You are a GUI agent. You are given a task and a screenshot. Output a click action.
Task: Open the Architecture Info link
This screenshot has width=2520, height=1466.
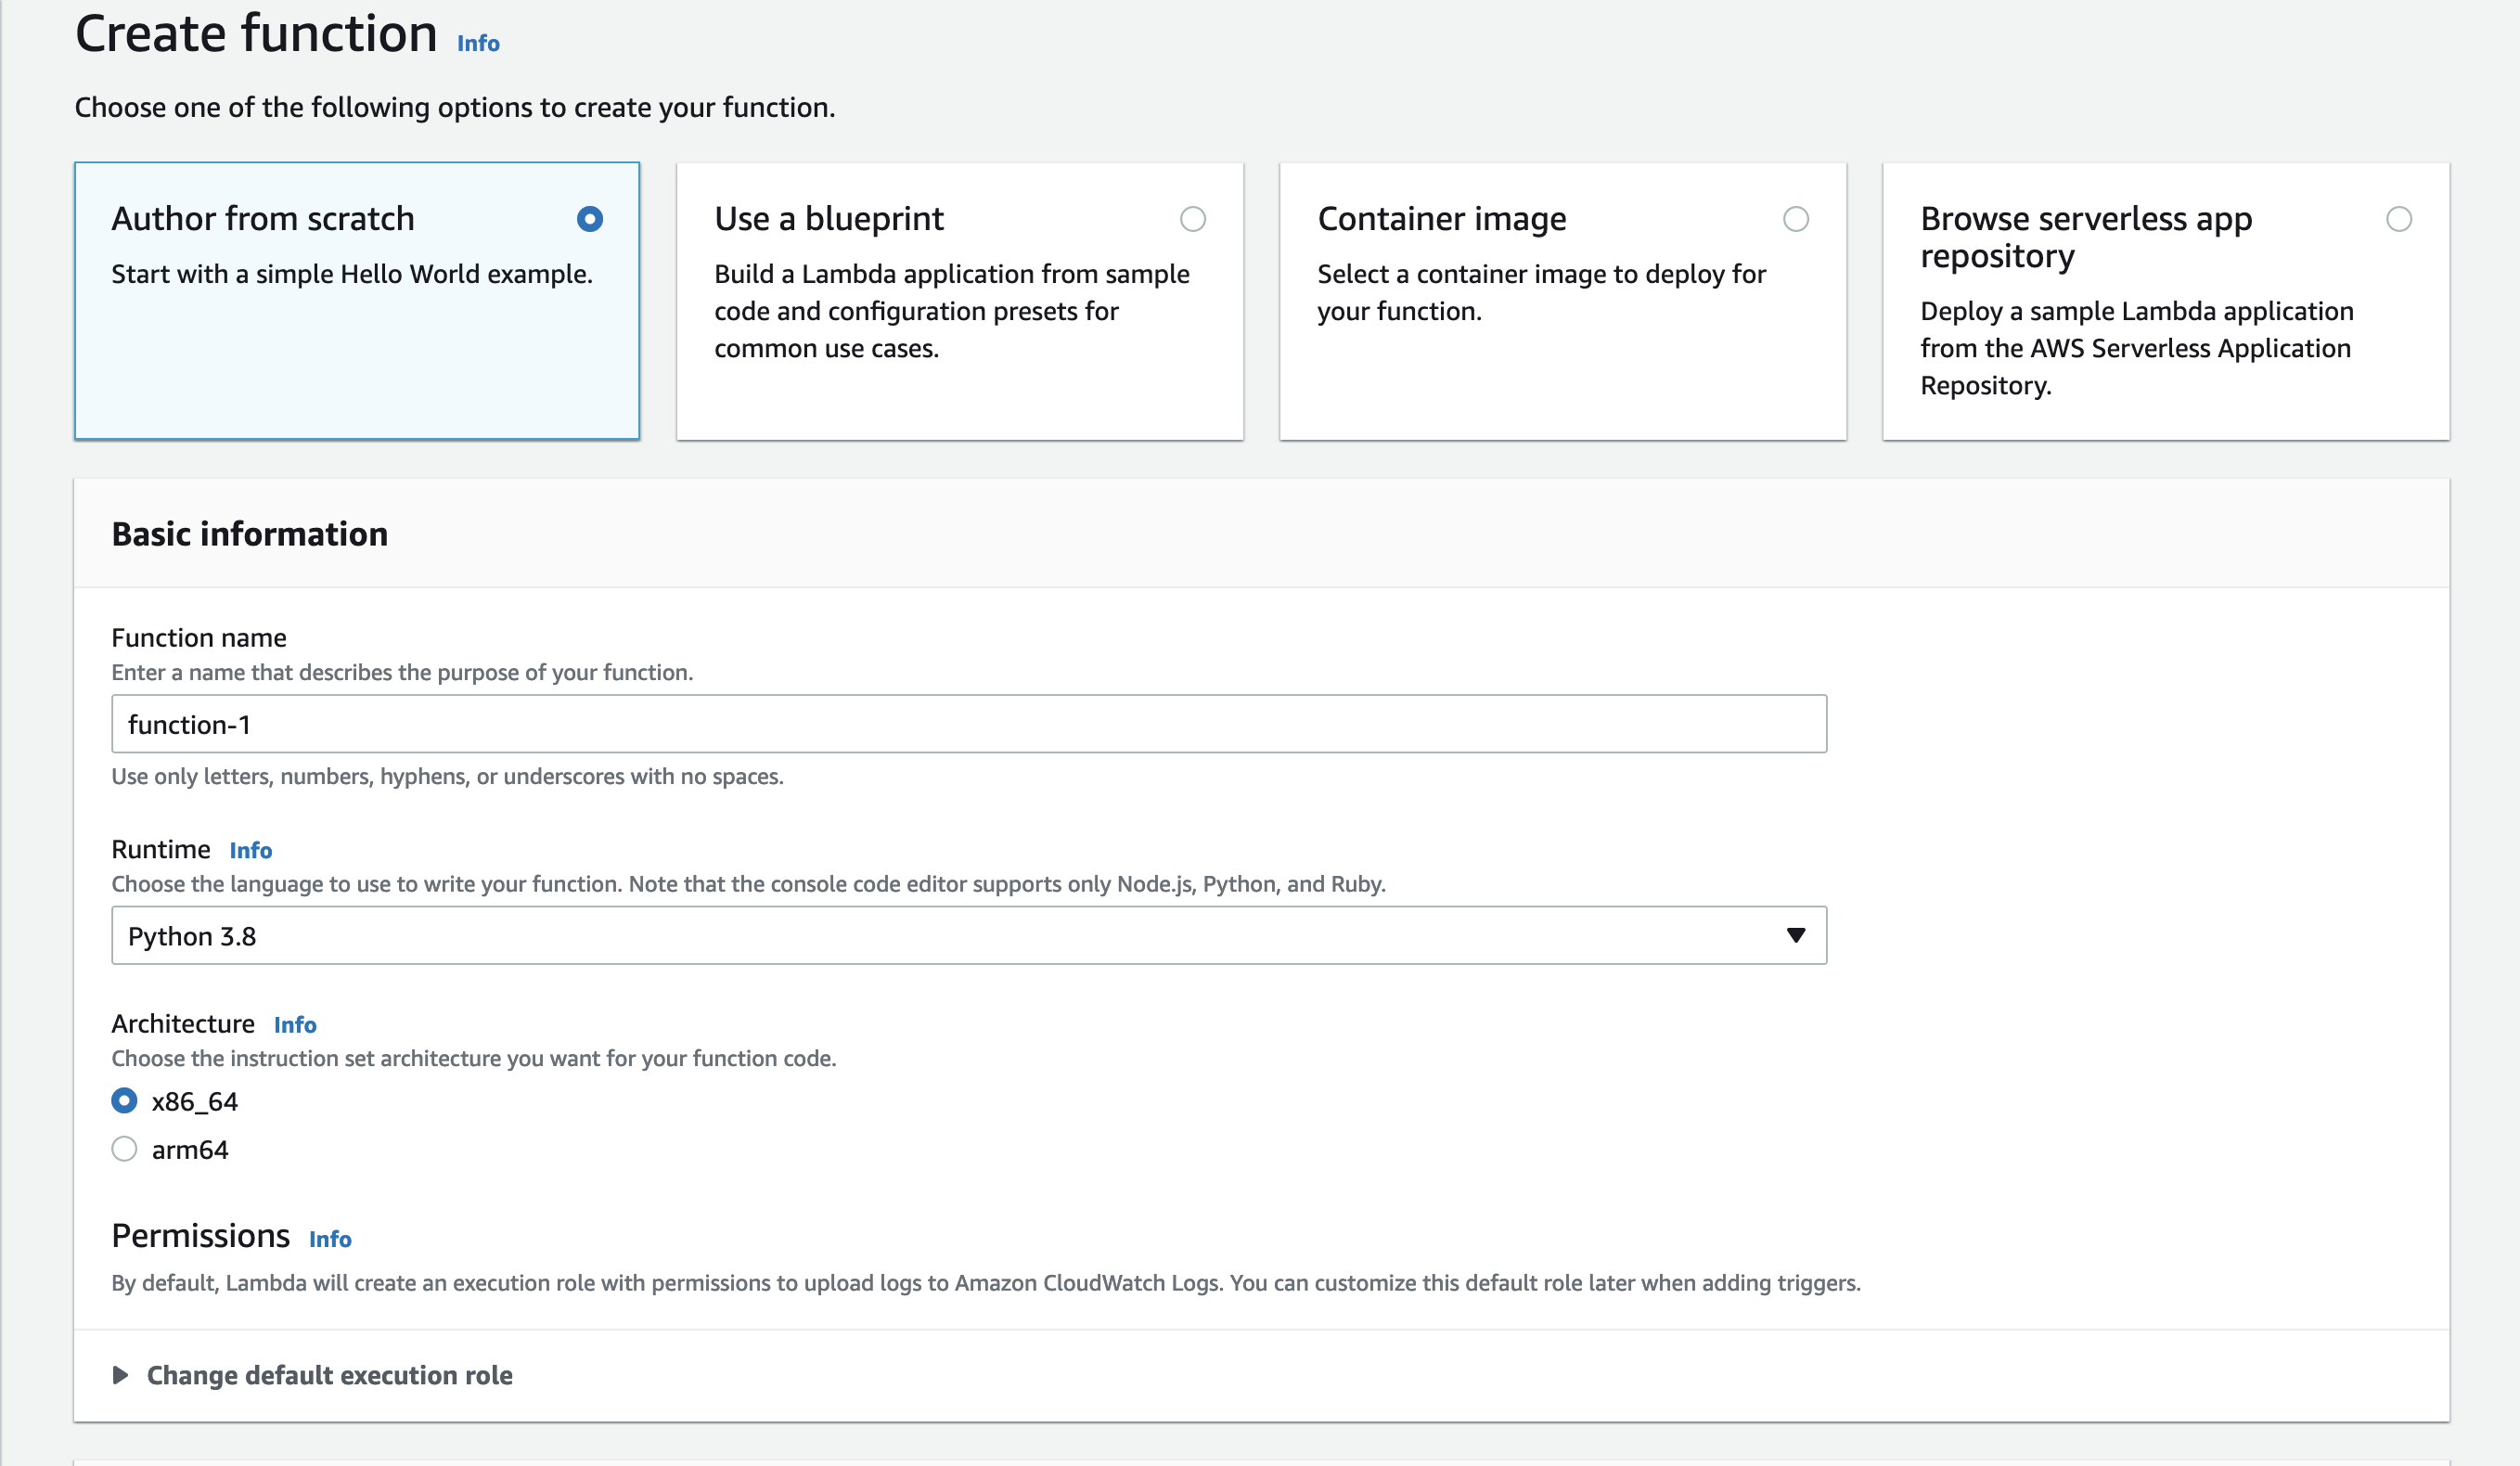tap(295, 1025)
